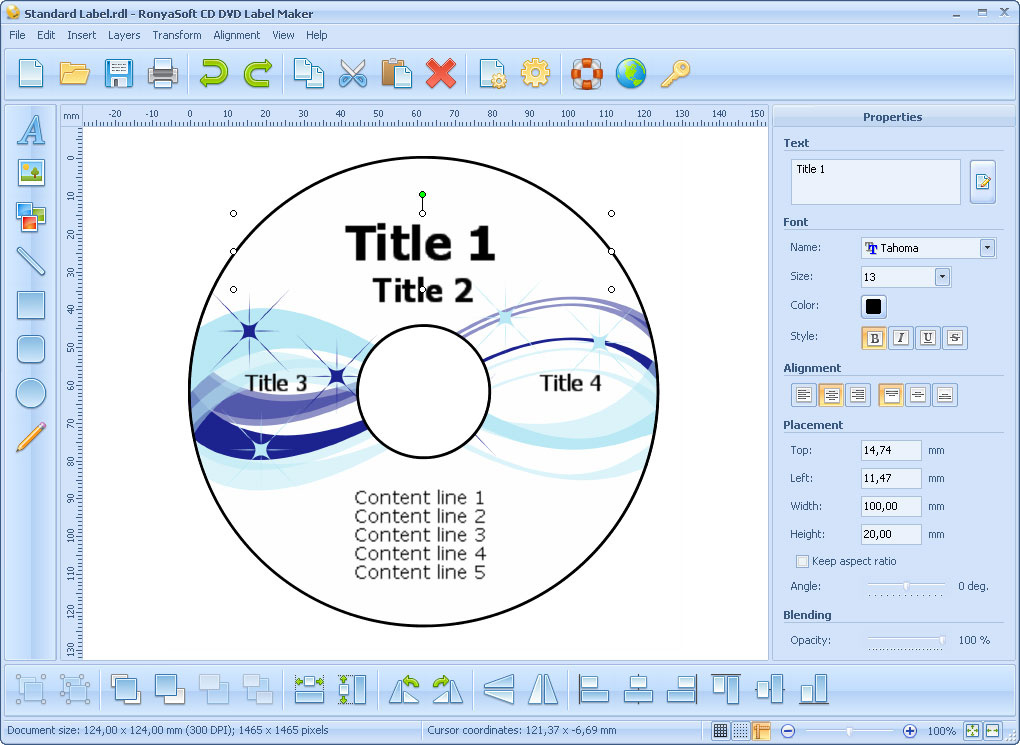Open the font Name dropdown
This screenshot has height=745, width=1020.
pos(987,248)
